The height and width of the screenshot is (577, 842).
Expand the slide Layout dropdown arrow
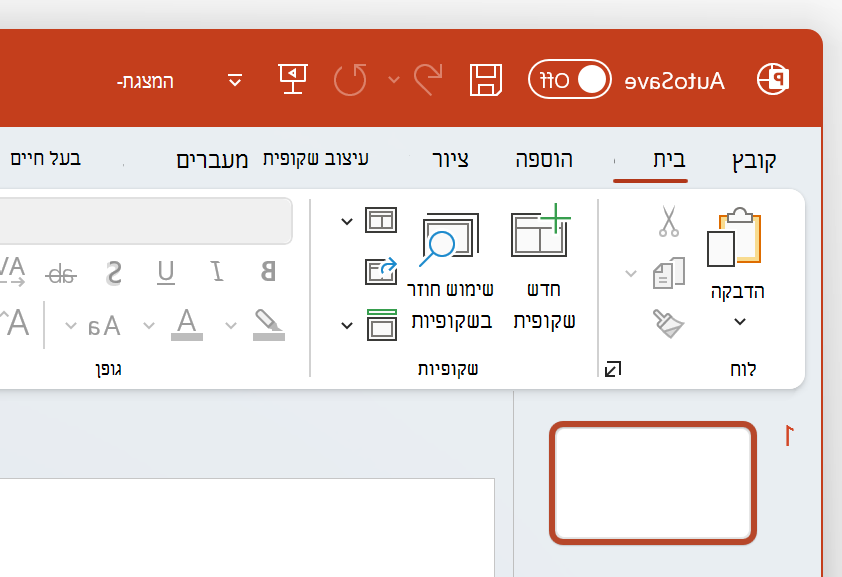coord(347,221)
